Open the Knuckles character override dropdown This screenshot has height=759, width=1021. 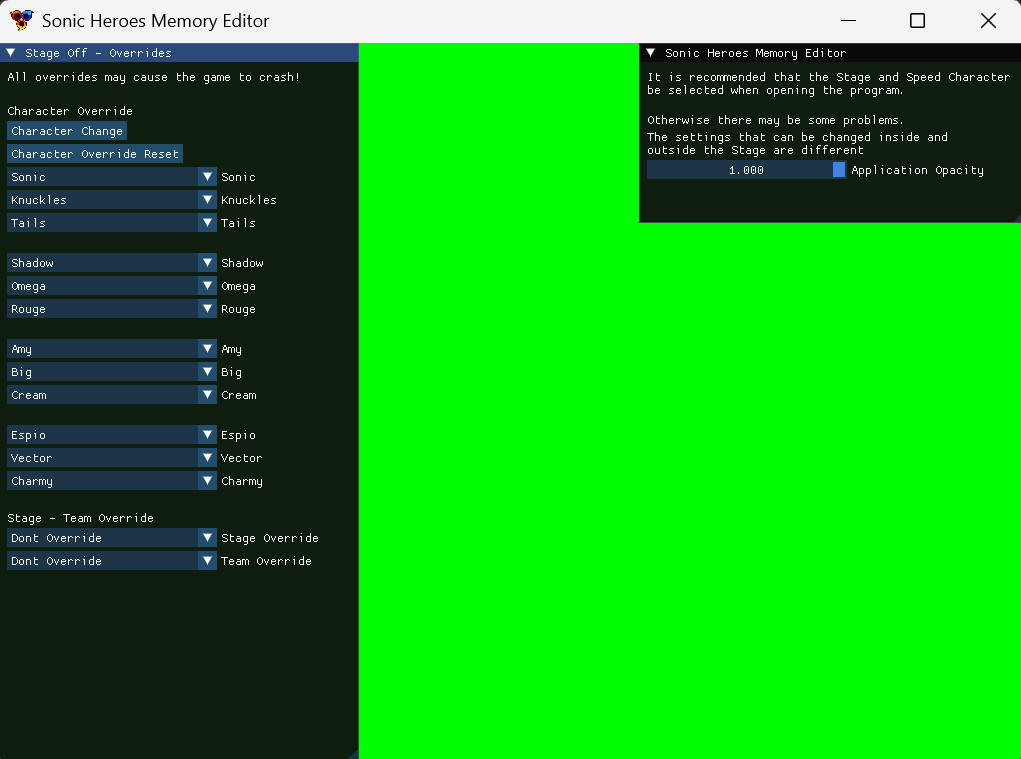[207, 199]
